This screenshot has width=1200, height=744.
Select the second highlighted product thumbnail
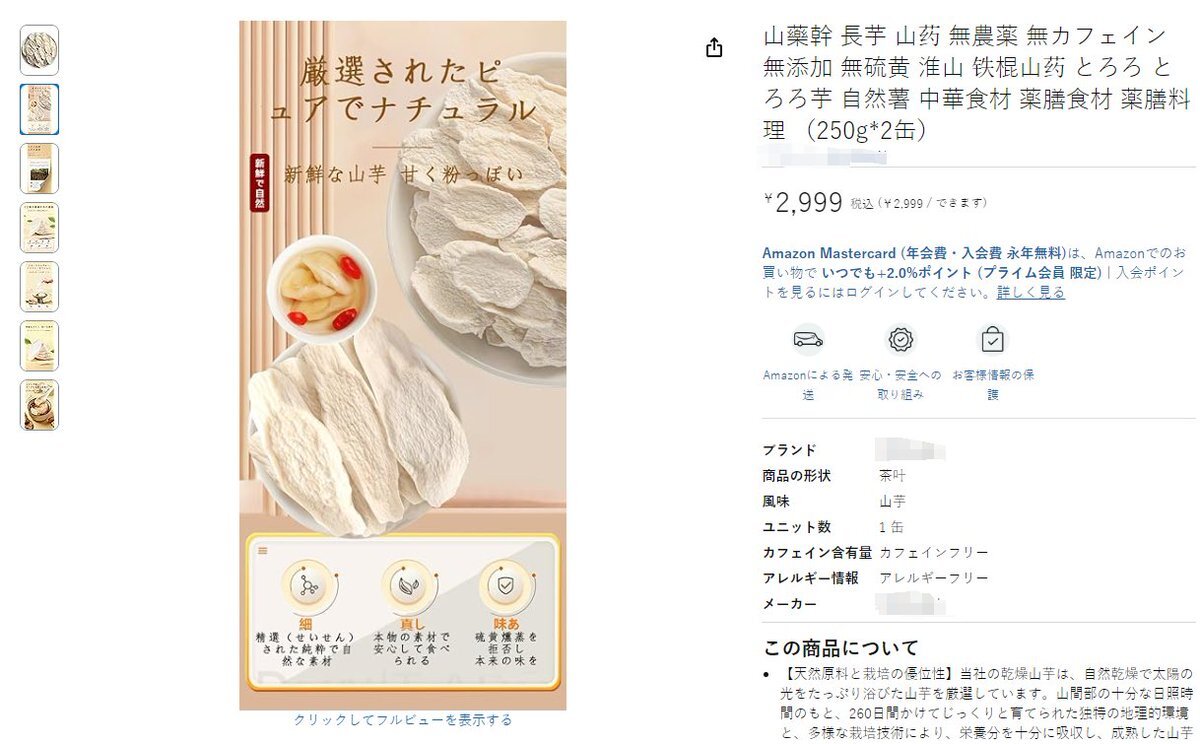pos(40,109)
